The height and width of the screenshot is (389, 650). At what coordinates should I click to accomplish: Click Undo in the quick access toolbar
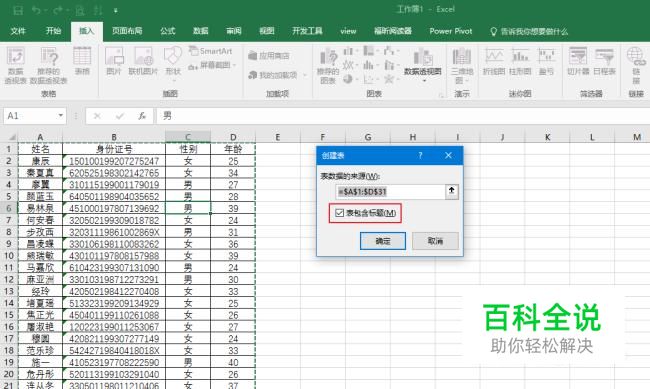pyautogui.click(x=36, y=10)
